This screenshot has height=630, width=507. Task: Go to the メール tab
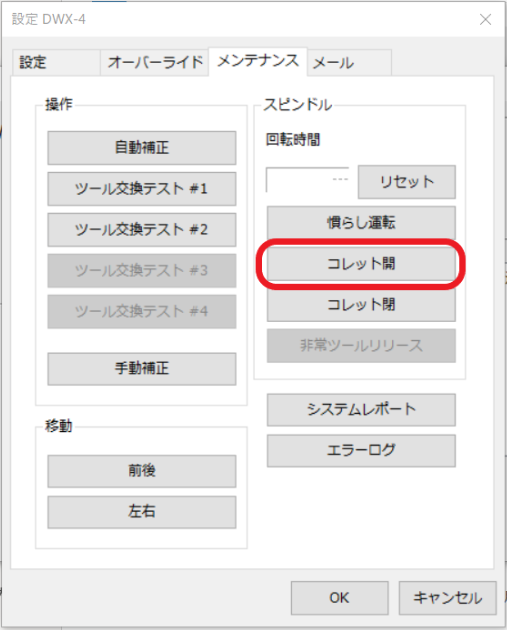(350, 63)
